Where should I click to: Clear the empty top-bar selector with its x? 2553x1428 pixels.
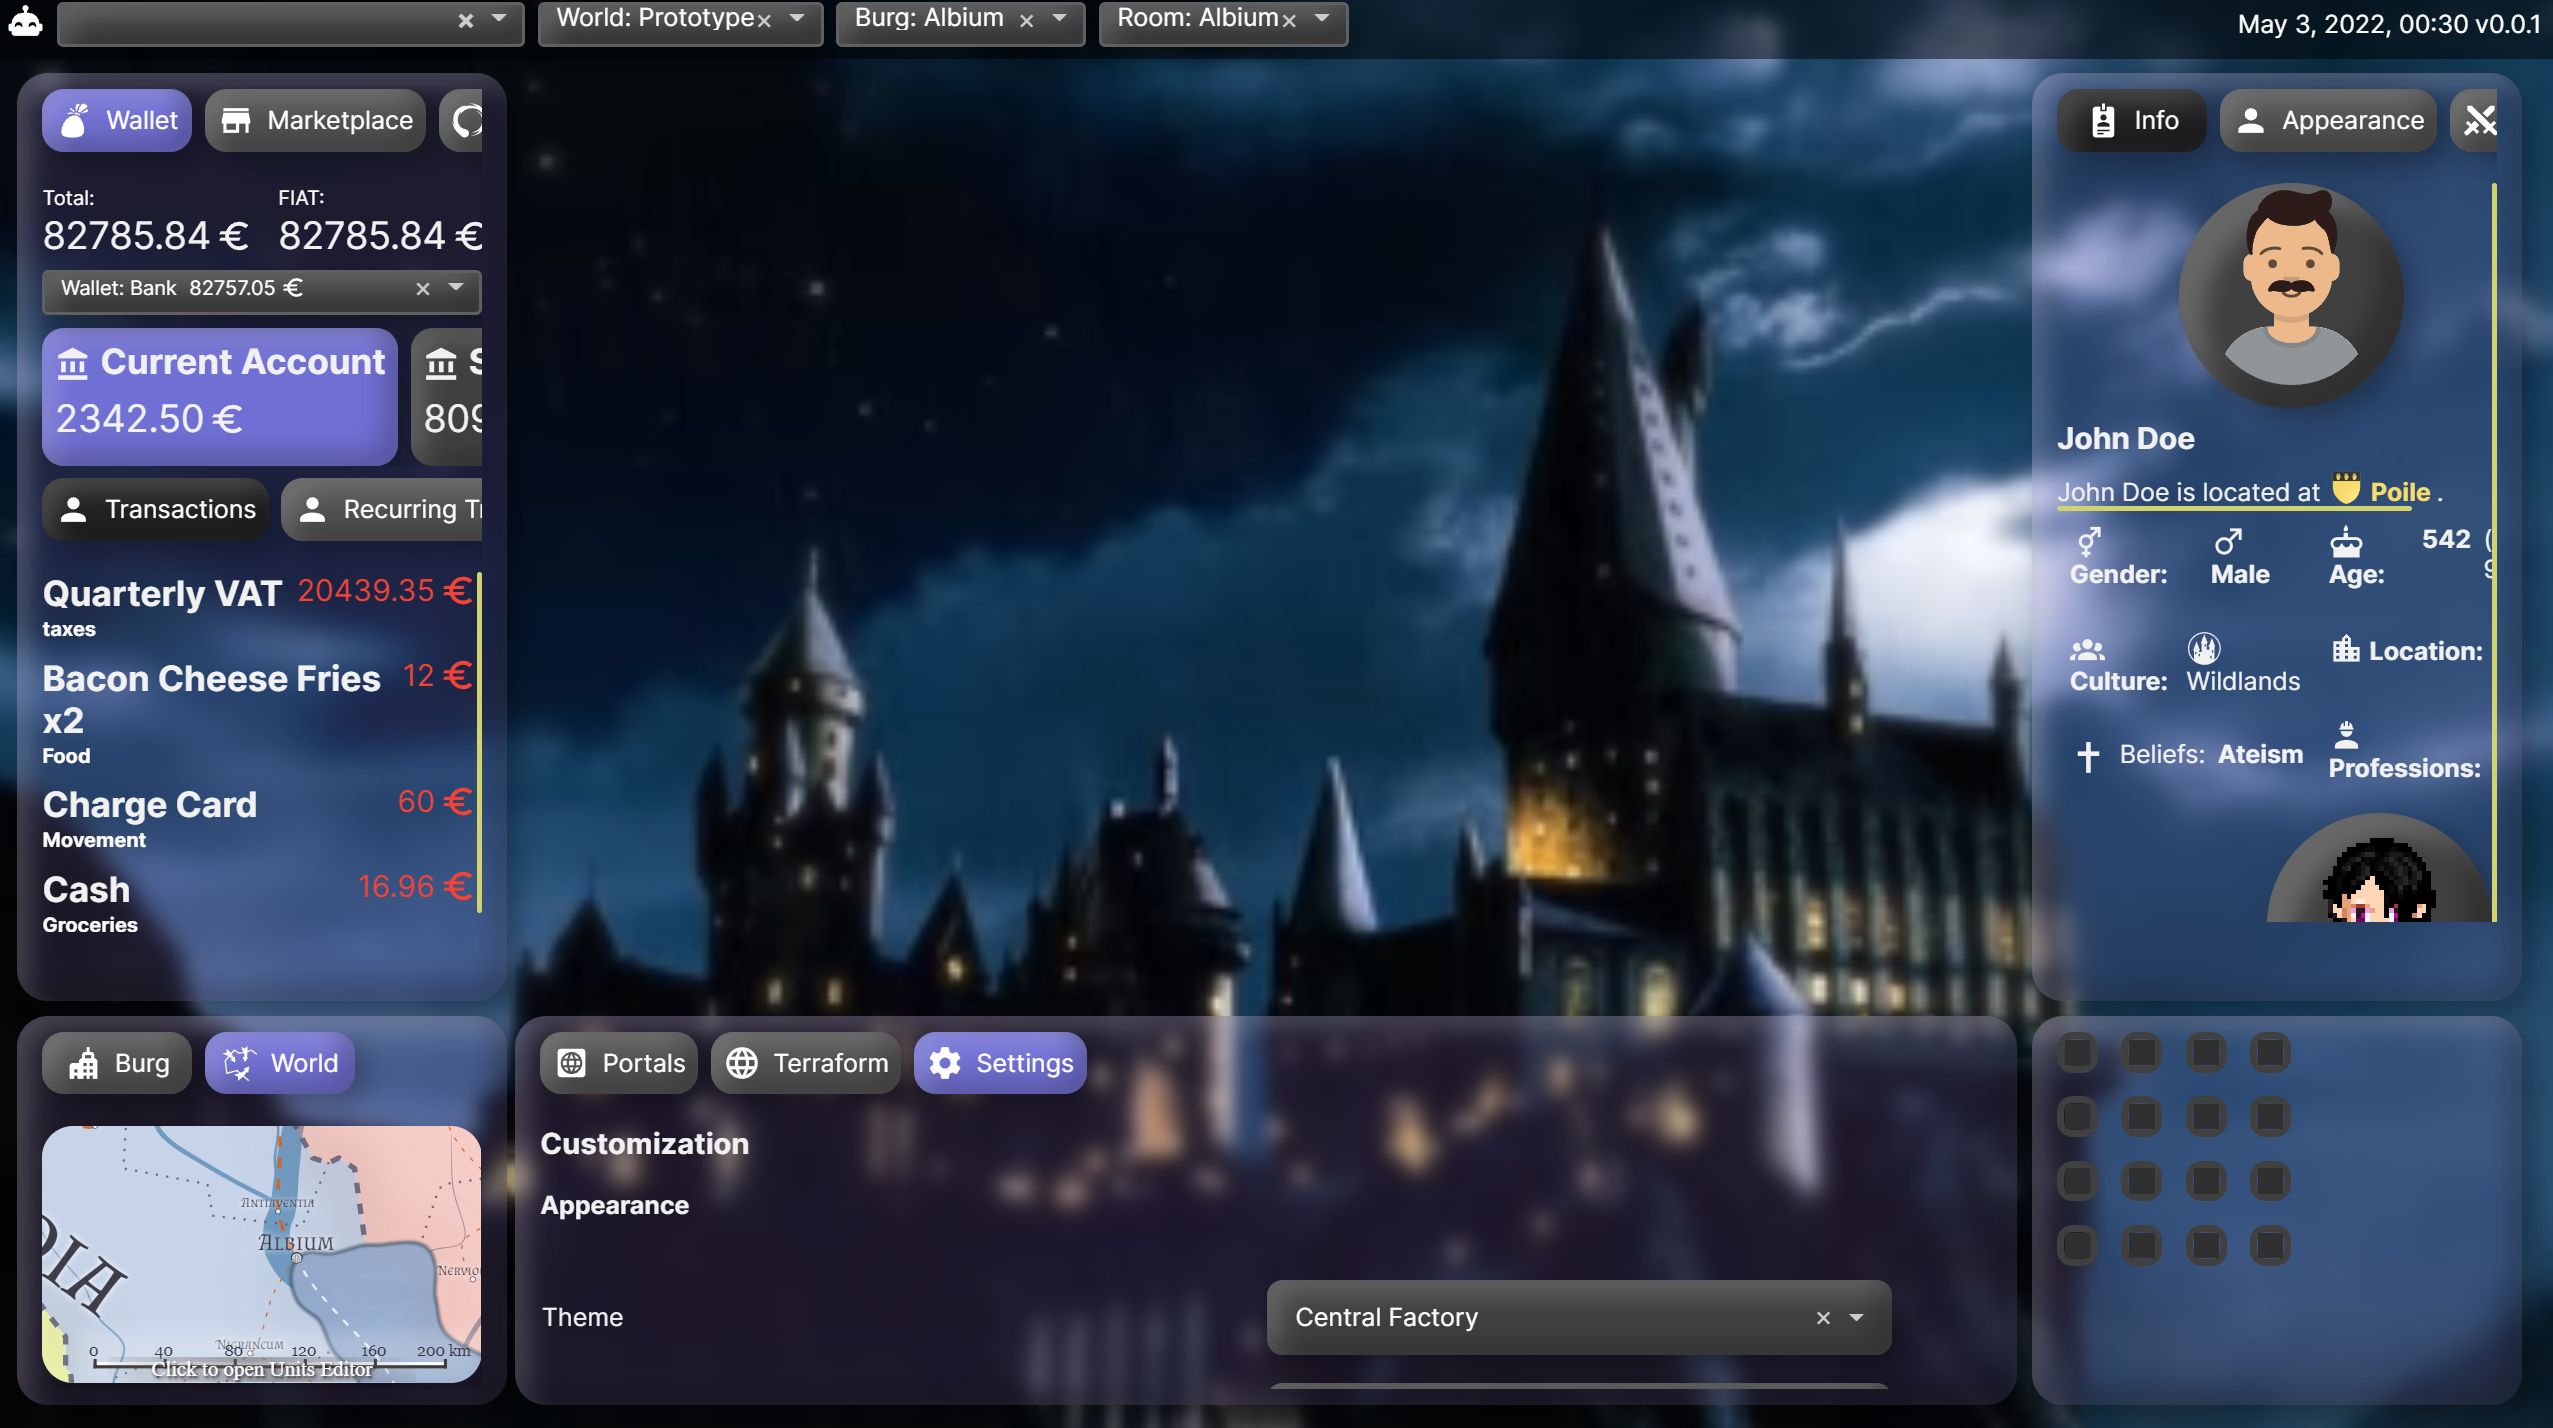pyautogui.click(x=466, y=21)
